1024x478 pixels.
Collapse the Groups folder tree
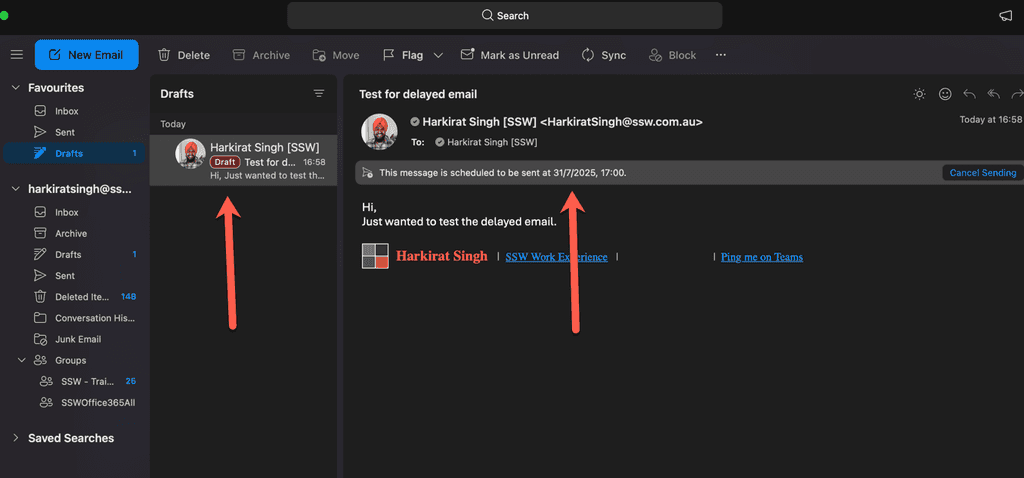tap(21, 360)
